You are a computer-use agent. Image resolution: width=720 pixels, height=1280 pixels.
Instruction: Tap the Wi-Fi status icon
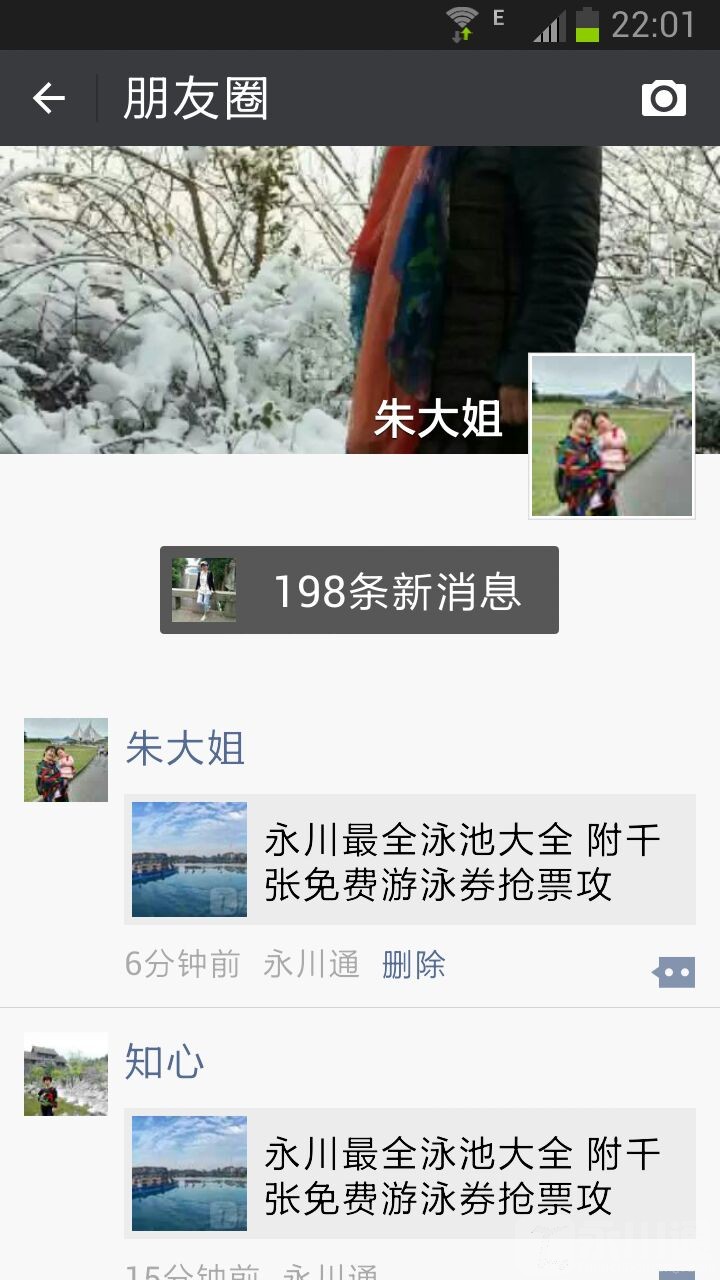tap(462, 23)
